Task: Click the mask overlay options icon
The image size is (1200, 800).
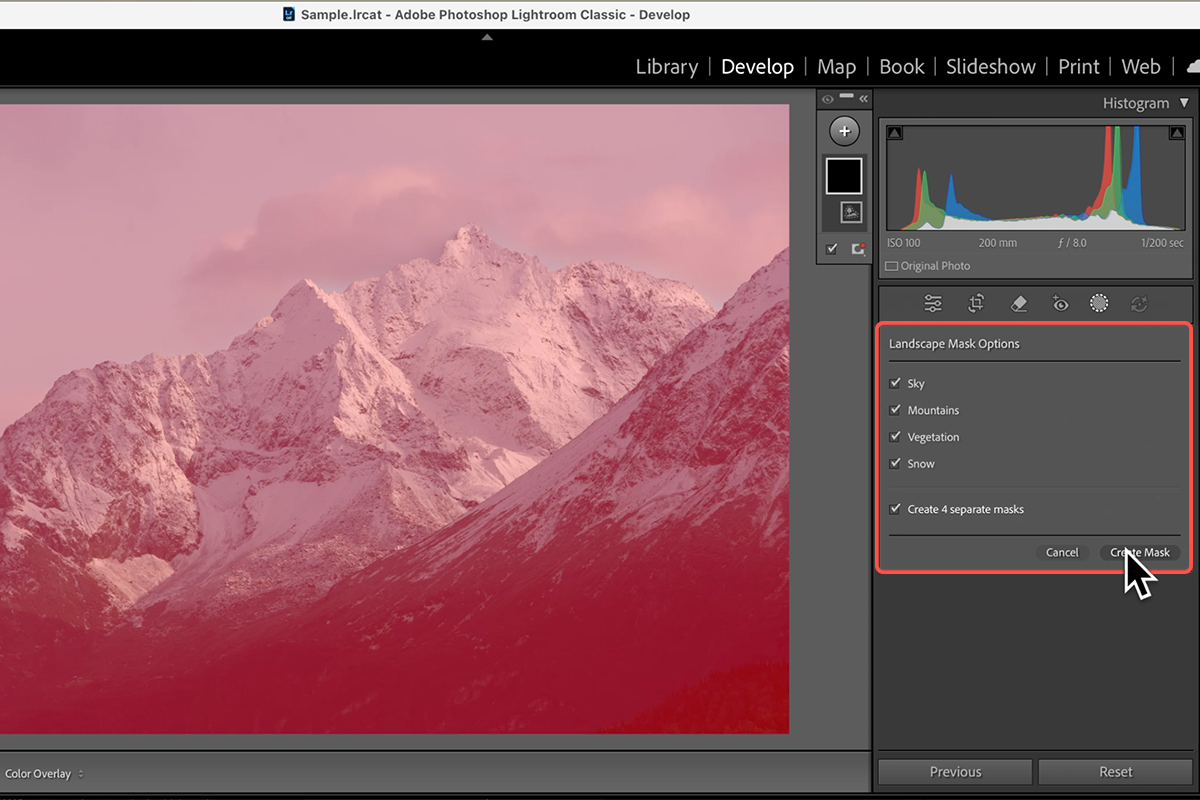Action: point(857,249)
